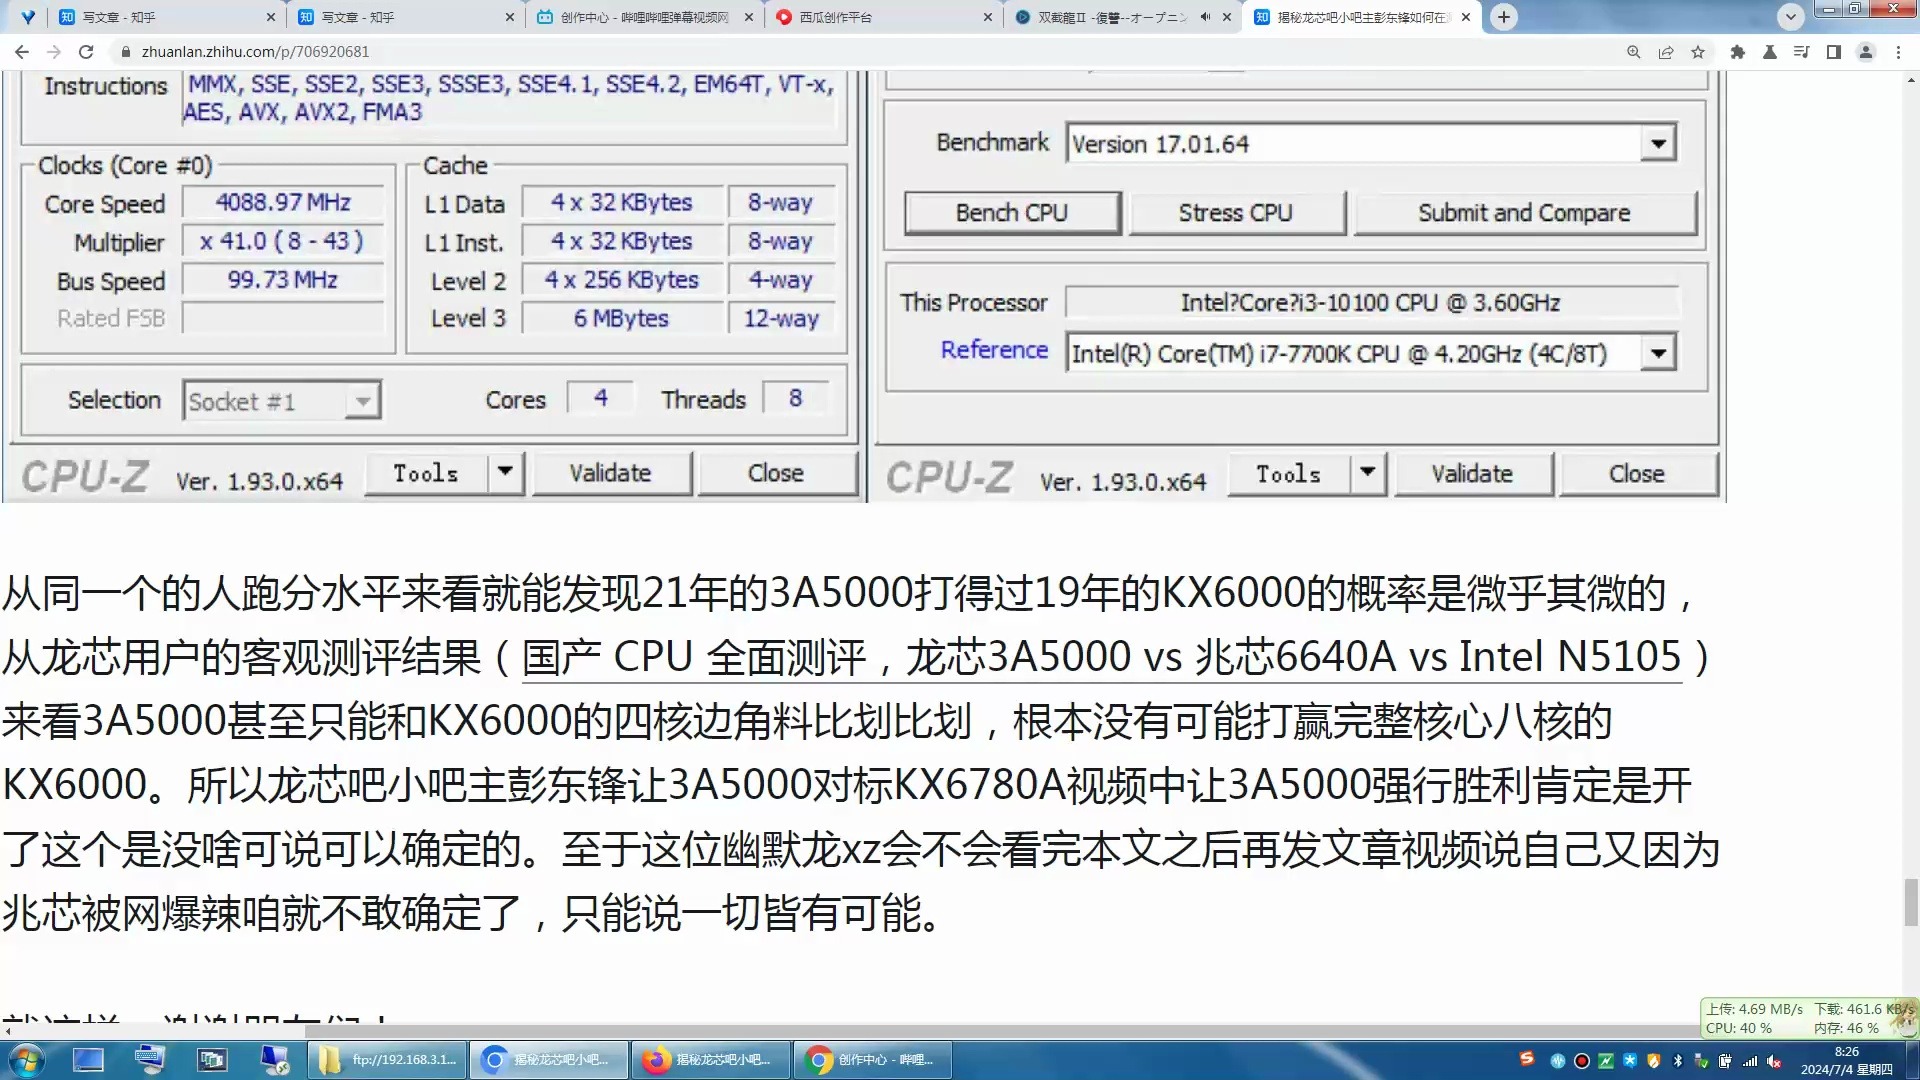Click the Level 2 4 x 256 KBytes value
The image size is (1920, 1080).
621,280
